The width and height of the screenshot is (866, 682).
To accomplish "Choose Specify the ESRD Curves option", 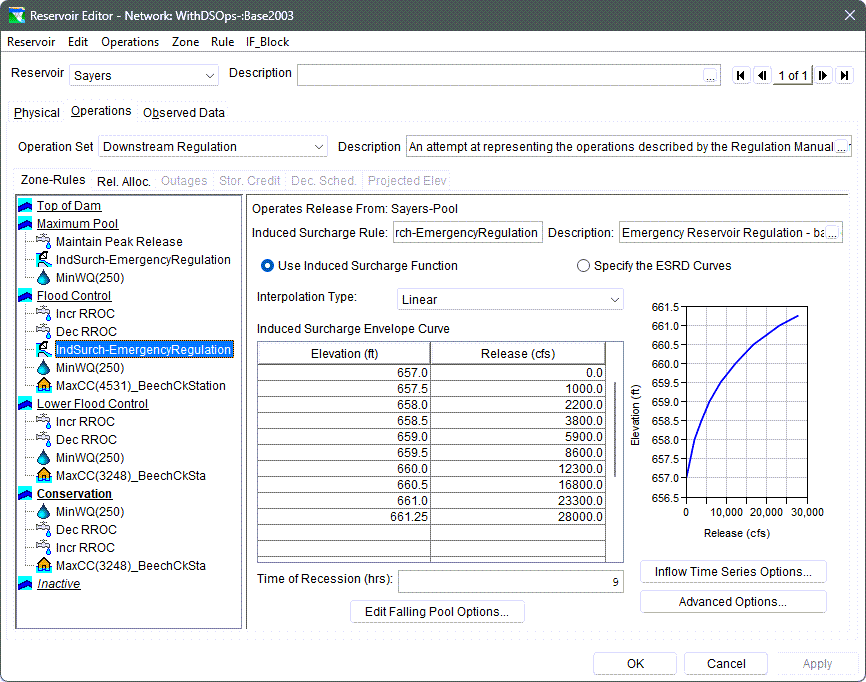I will click(584, 266).
